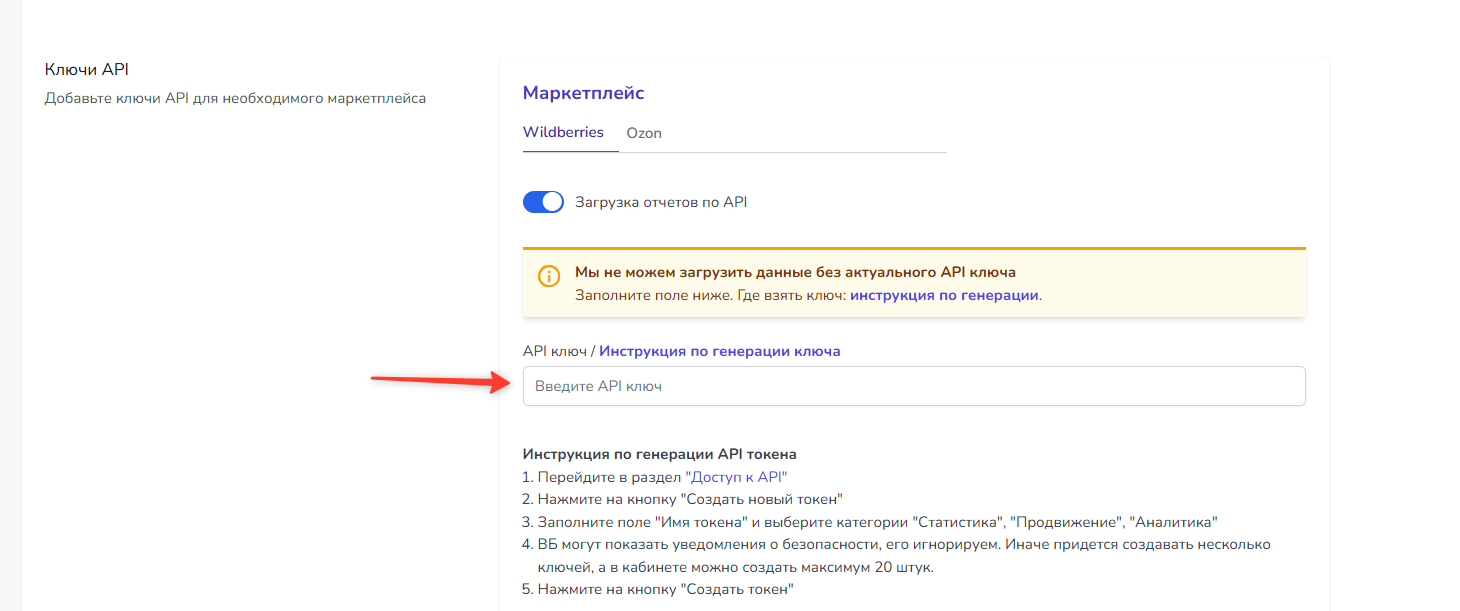Viewport: 1460px width, 611px height.
Task: Follow the "Доступ к API" link
Action: click(x=743, y=477)
